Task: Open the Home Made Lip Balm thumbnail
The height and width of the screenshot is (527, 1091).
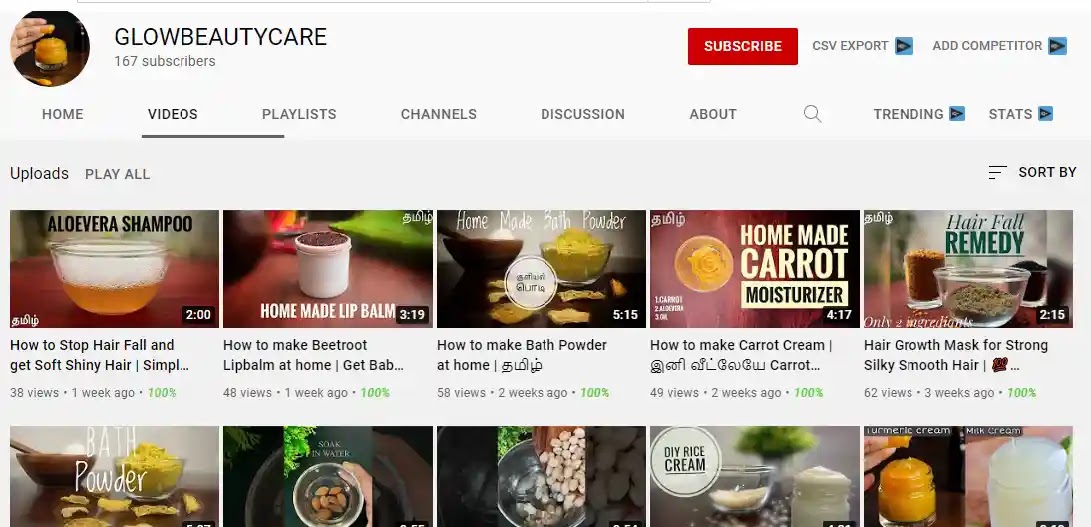Action: tap(328, 269)
